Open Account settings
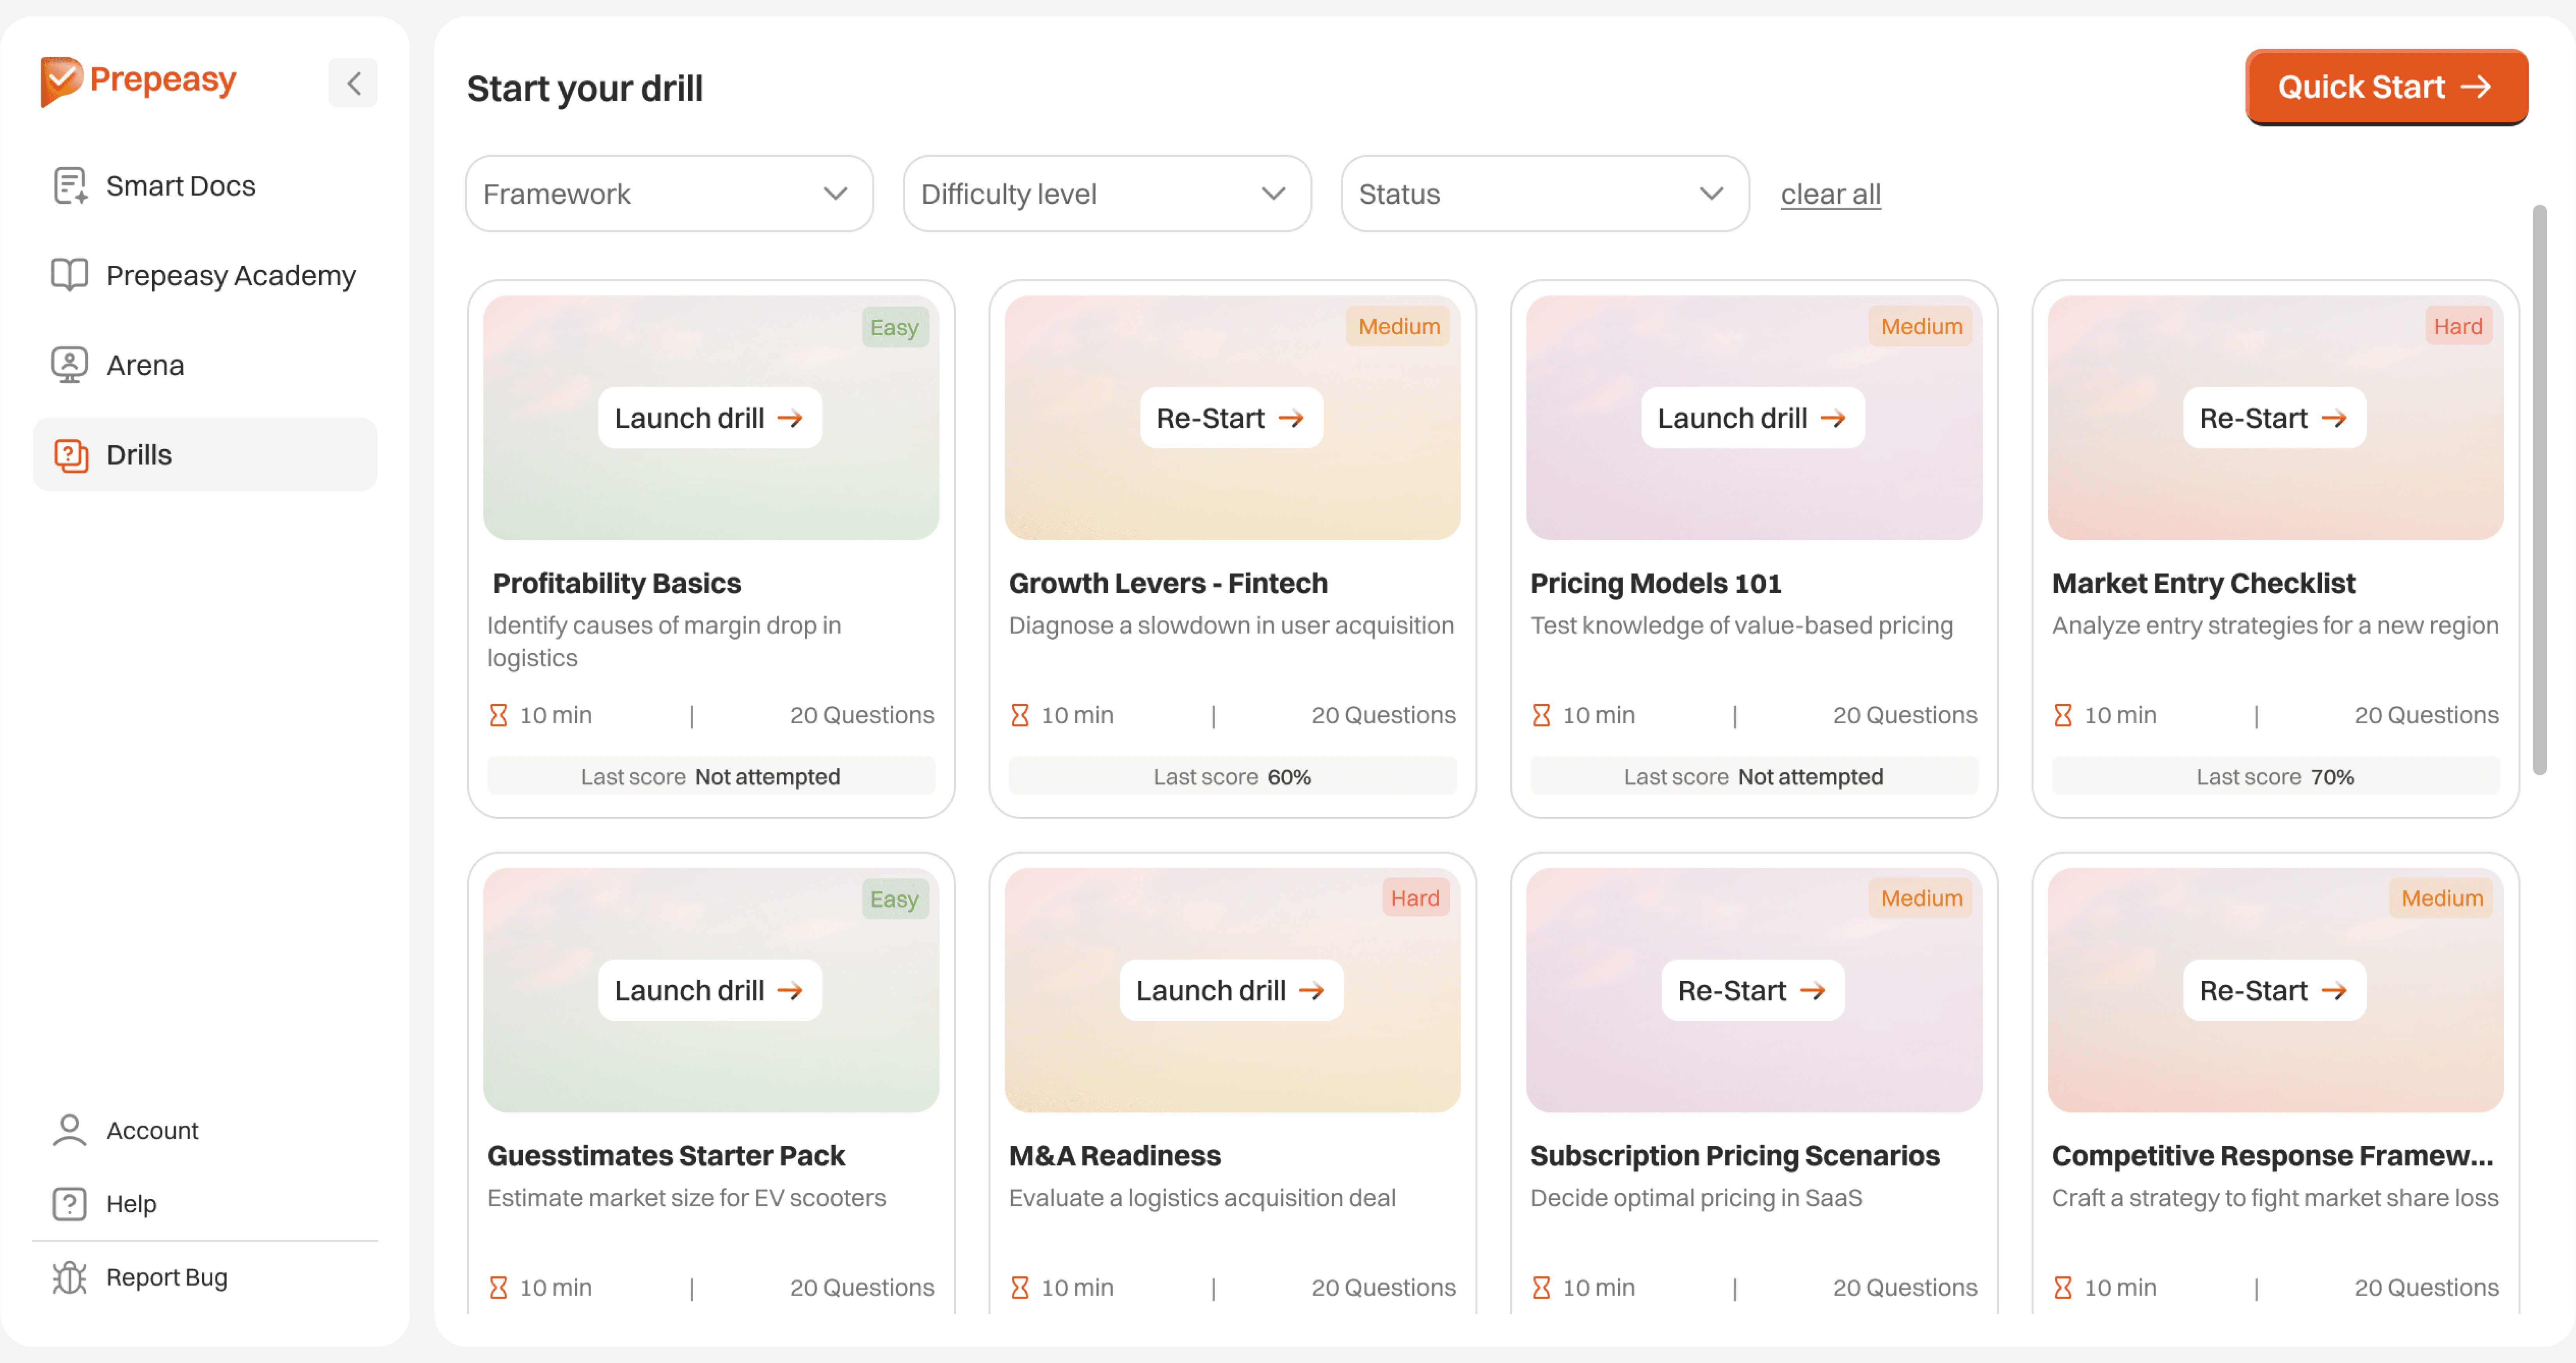2576x1363 pixels. pos(152,1130)
